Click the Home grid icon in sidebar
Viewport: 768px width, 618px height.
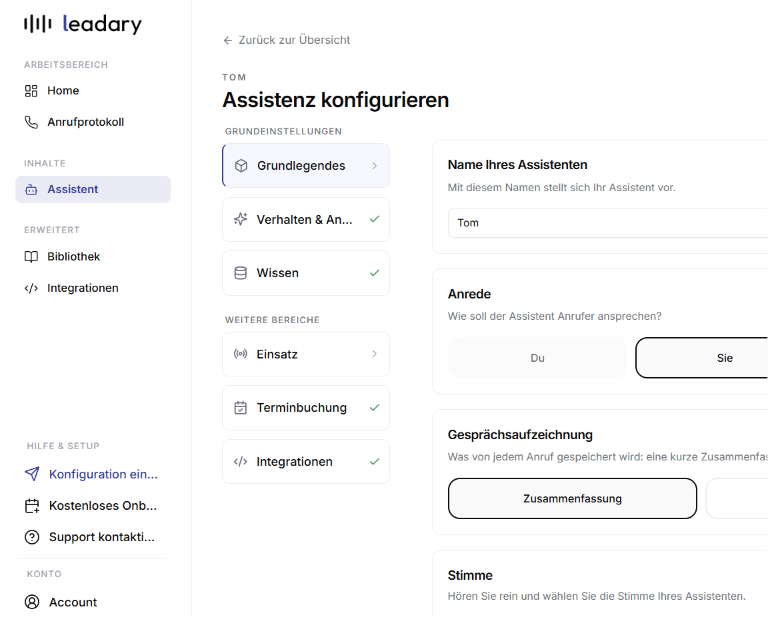point(31,91)
